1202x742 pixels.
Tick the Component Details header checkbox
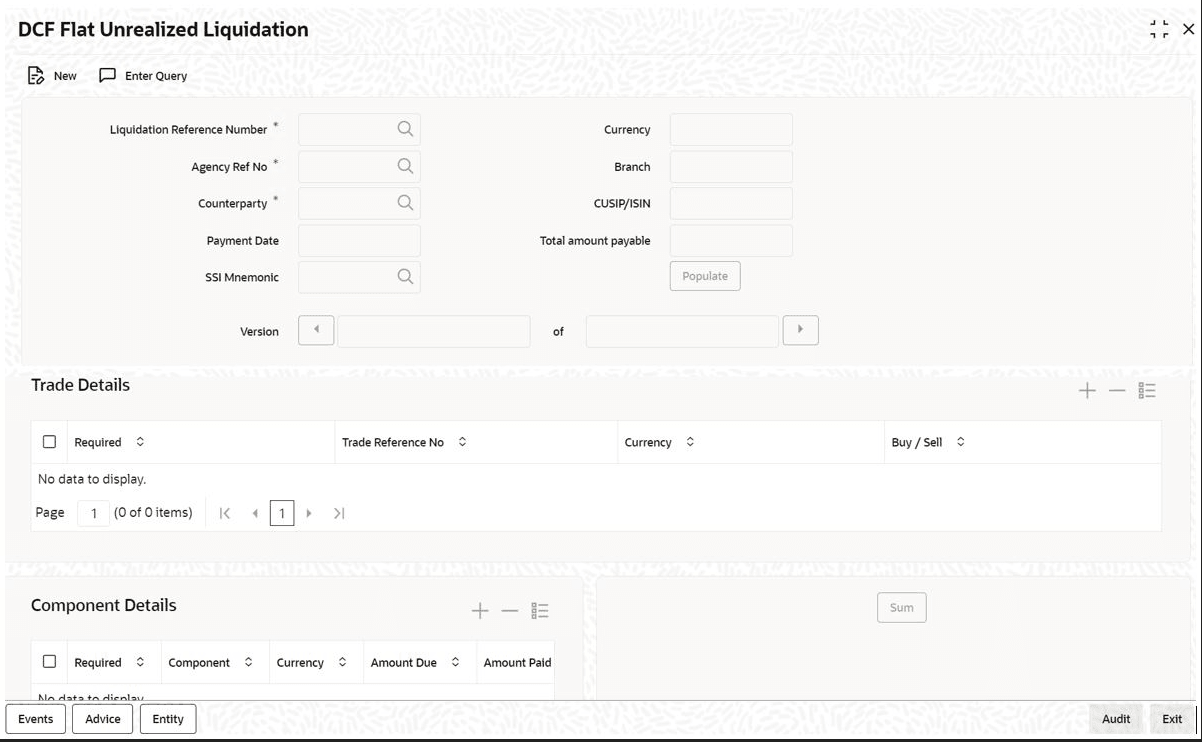click(x=49, y=662)
